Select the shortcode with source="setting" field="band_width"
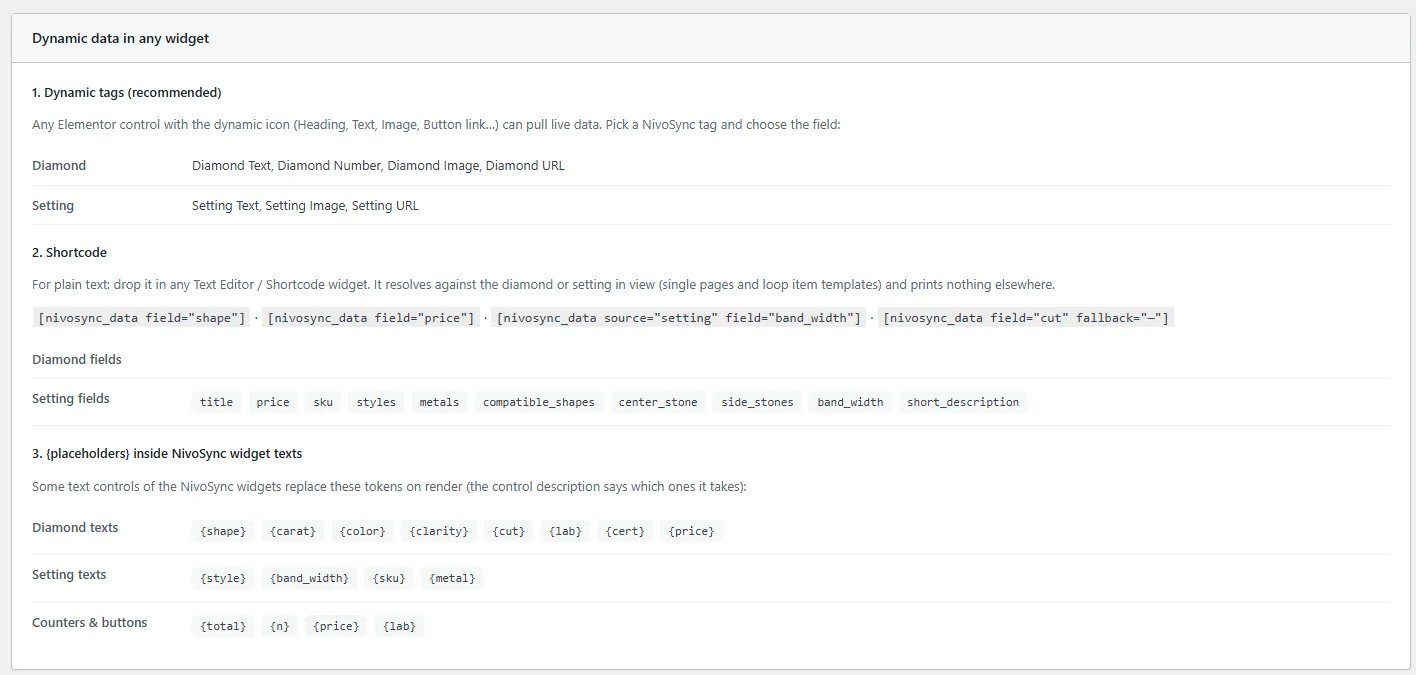Image resolution: width=1416 pixels, height=675 pixels. pos(679,318)
